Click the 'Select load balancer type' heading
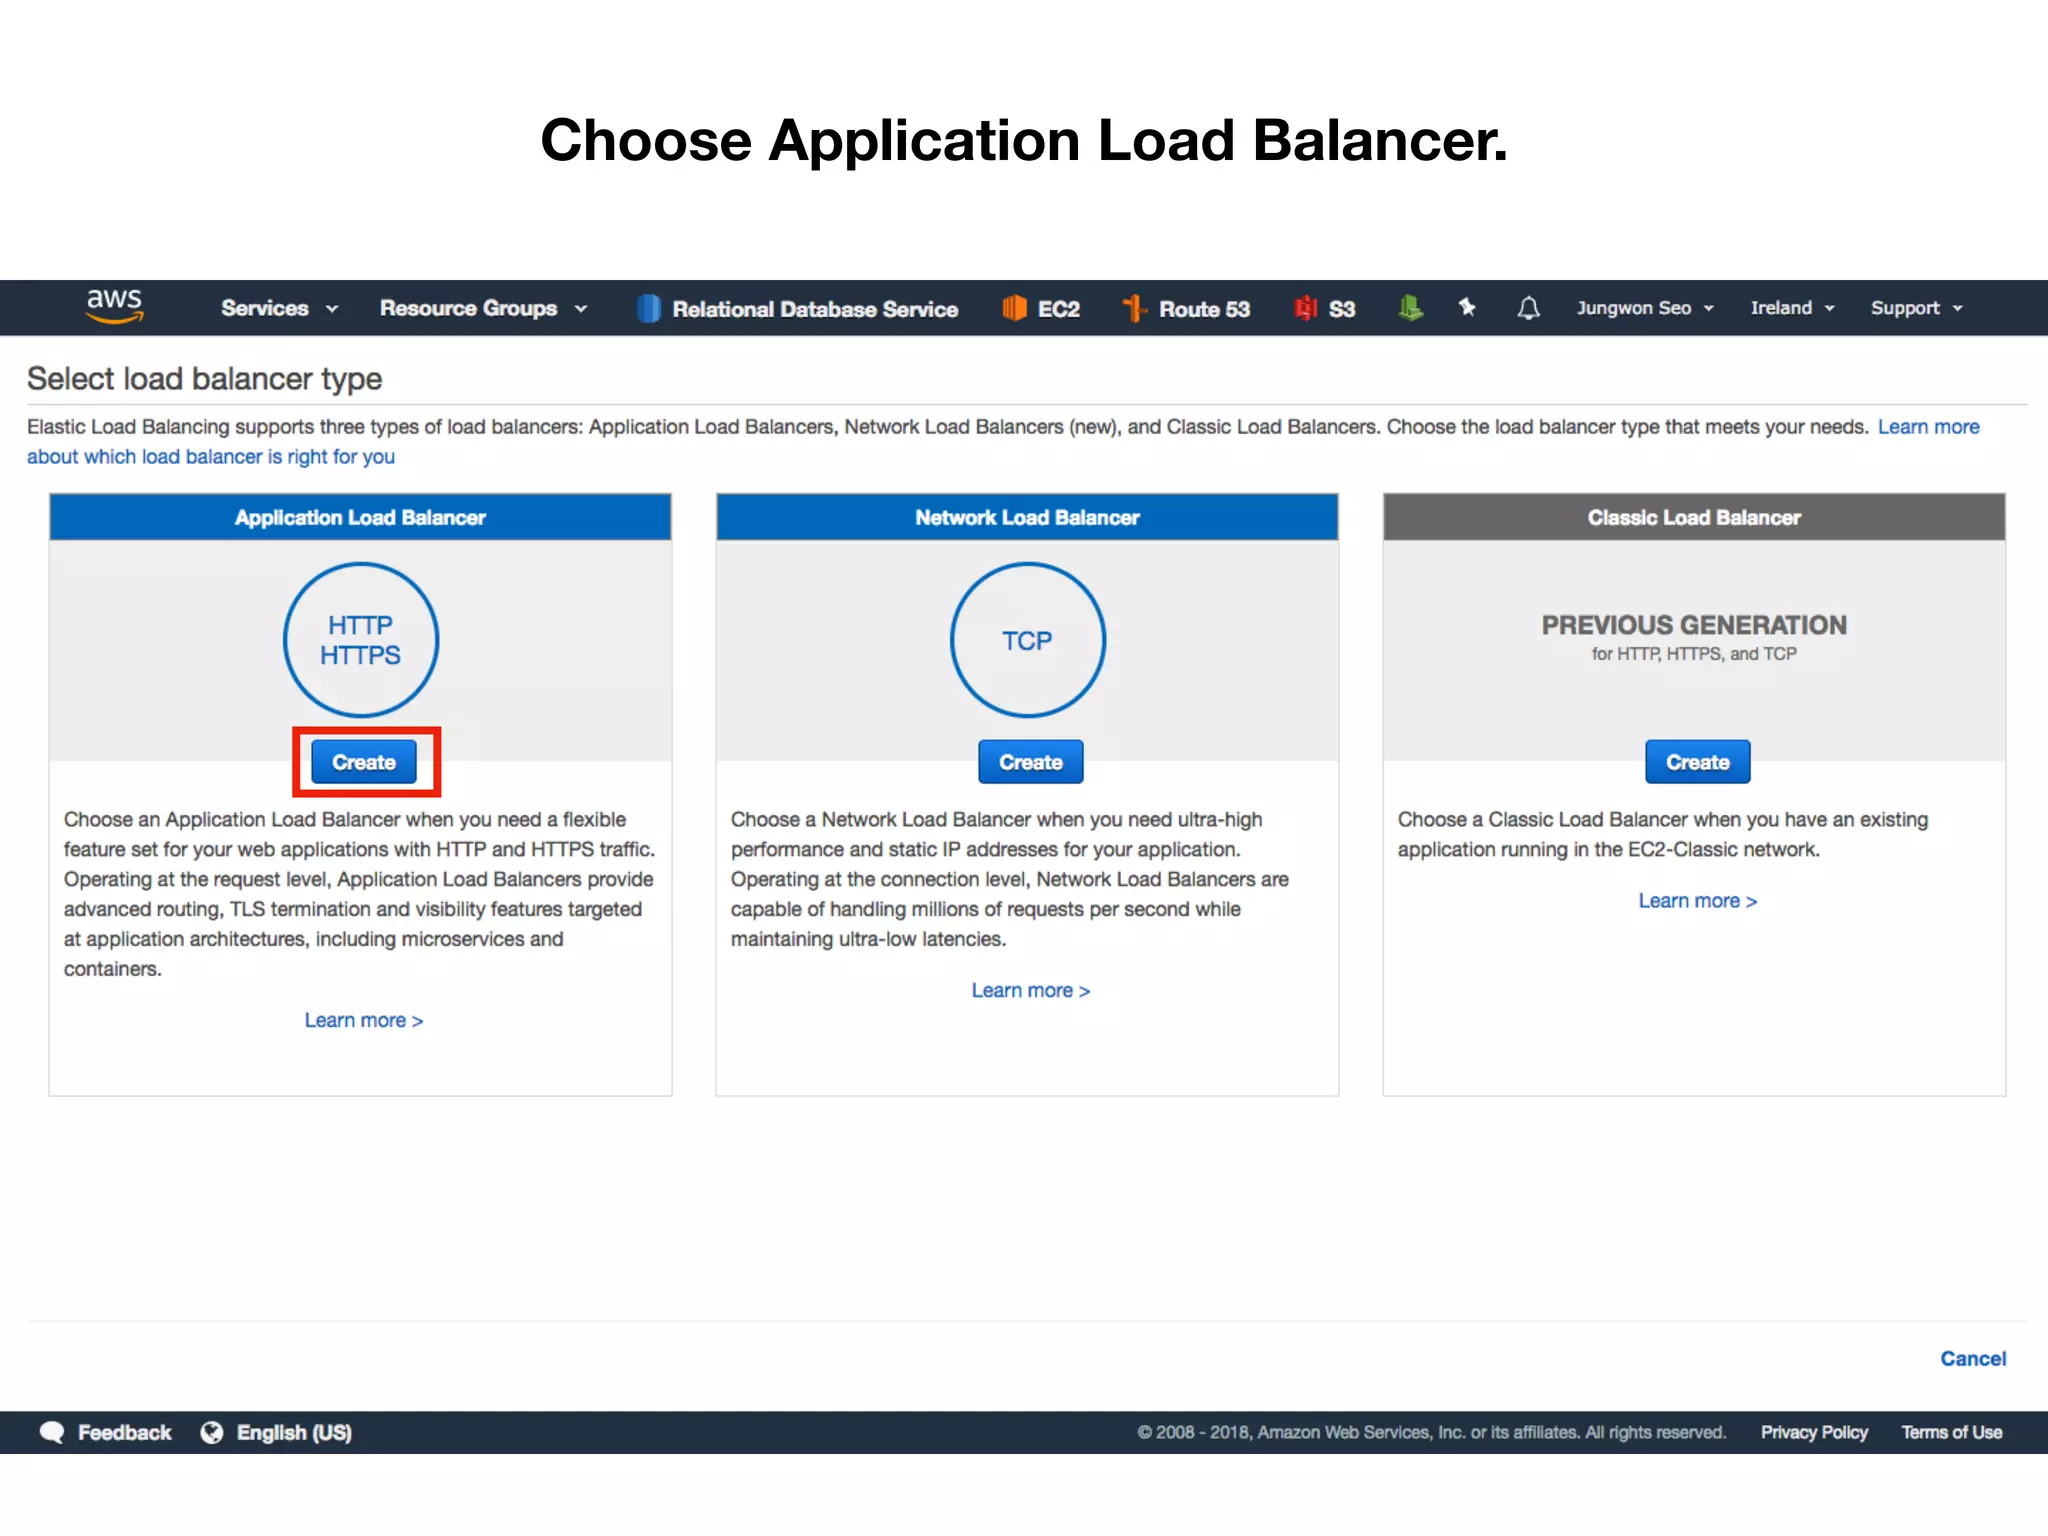The width and height of the screenshot is (2048, 1536). coord(205,379)
